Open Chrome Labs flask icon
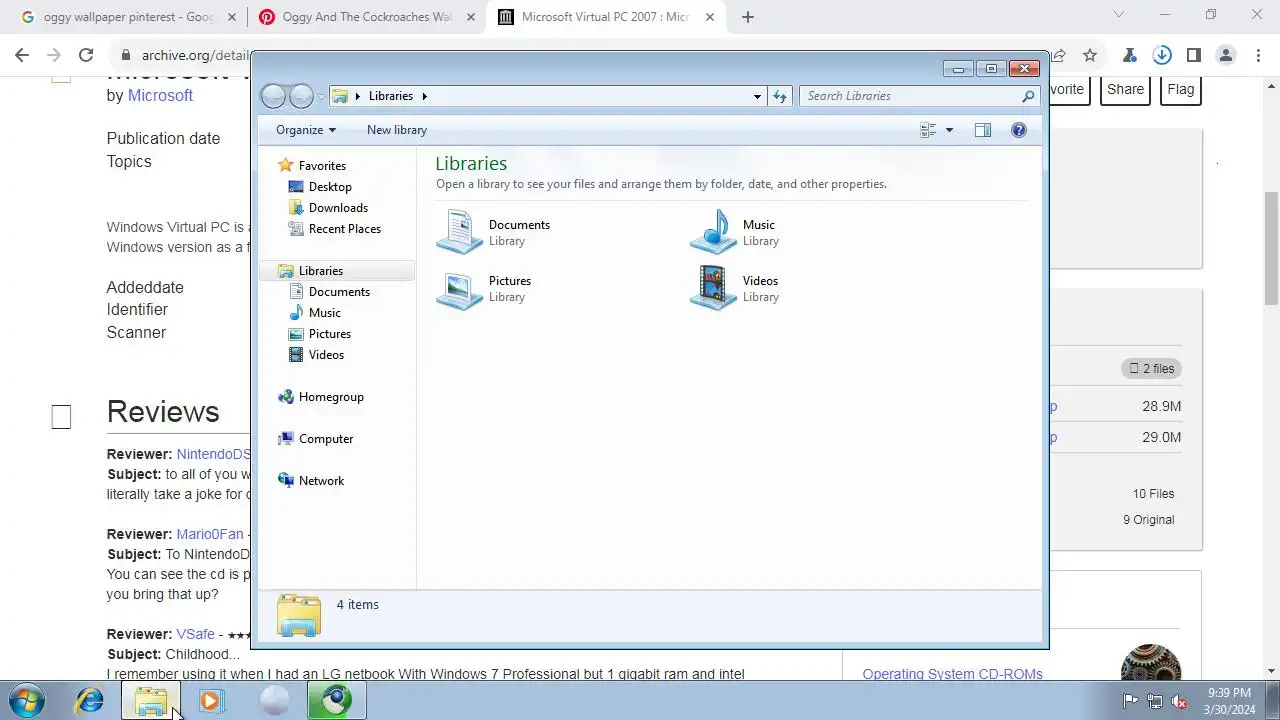 coord(1130,56)
